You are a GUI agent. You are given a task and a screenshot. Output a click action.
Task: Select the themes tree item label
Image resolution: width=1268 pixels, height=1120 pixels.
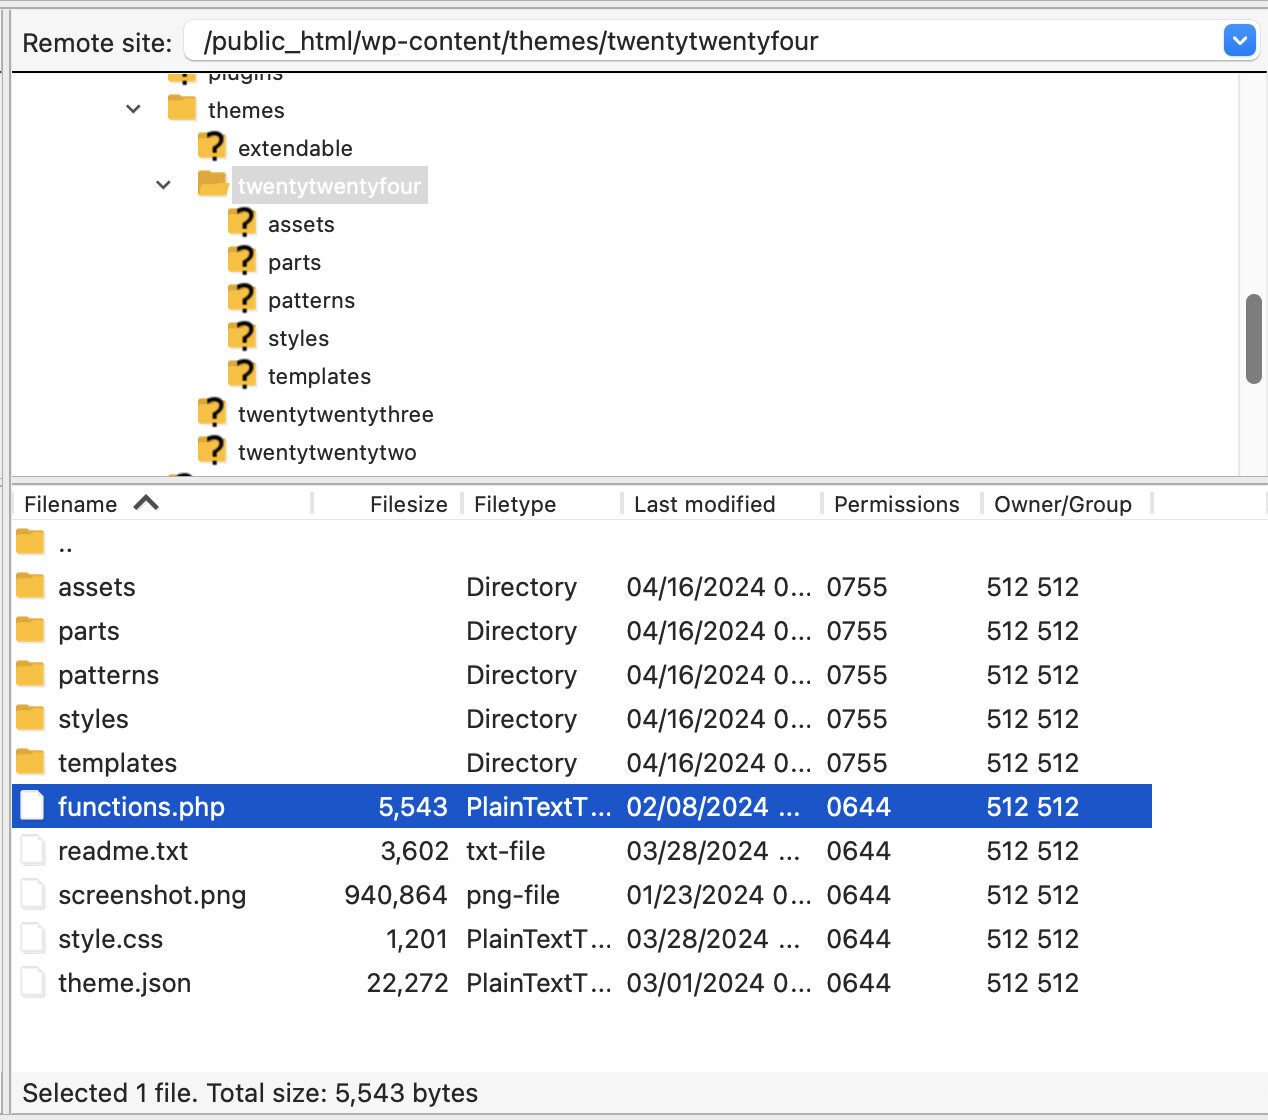(246, 110)
